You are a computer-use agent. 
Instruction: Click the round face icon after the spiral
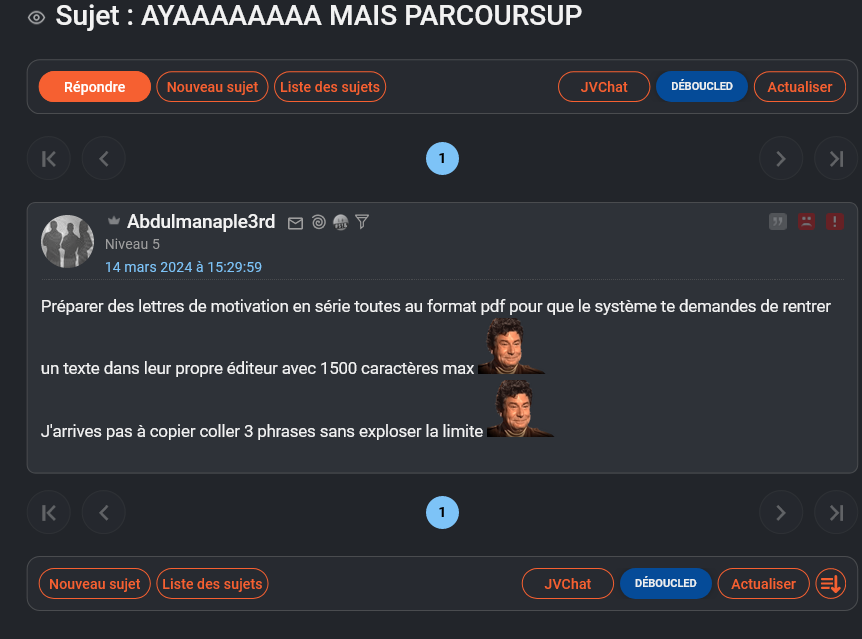click(340, 223)
